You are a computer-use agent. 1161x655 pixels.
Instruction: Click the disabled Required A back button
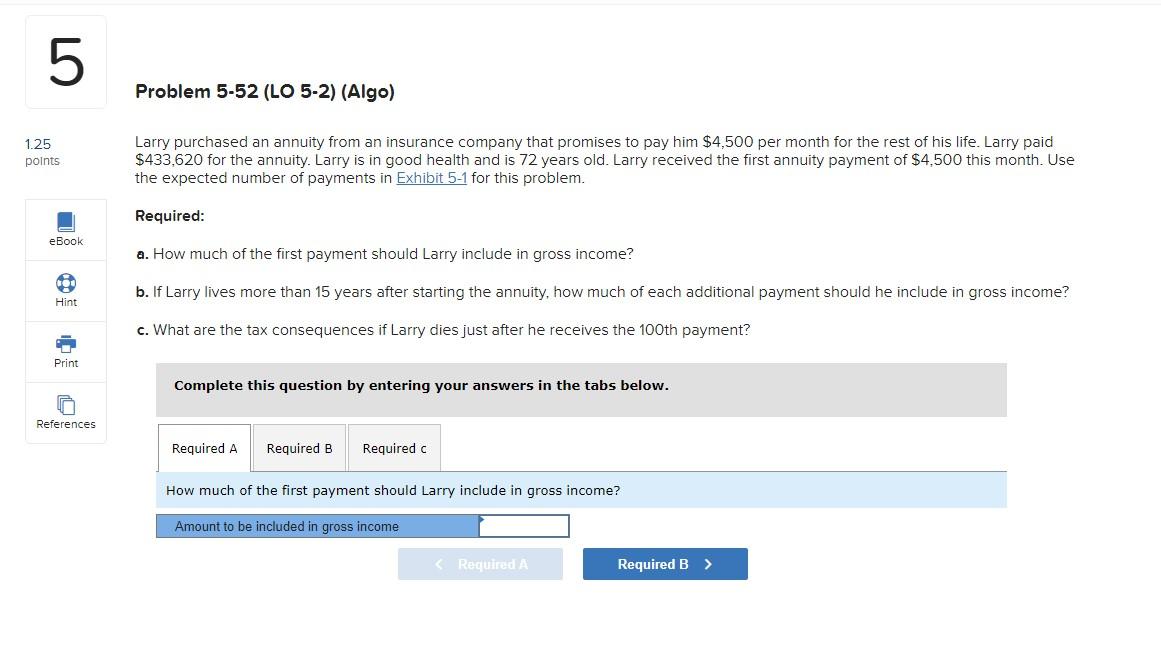pyautogui.click(x=480, y=563)
